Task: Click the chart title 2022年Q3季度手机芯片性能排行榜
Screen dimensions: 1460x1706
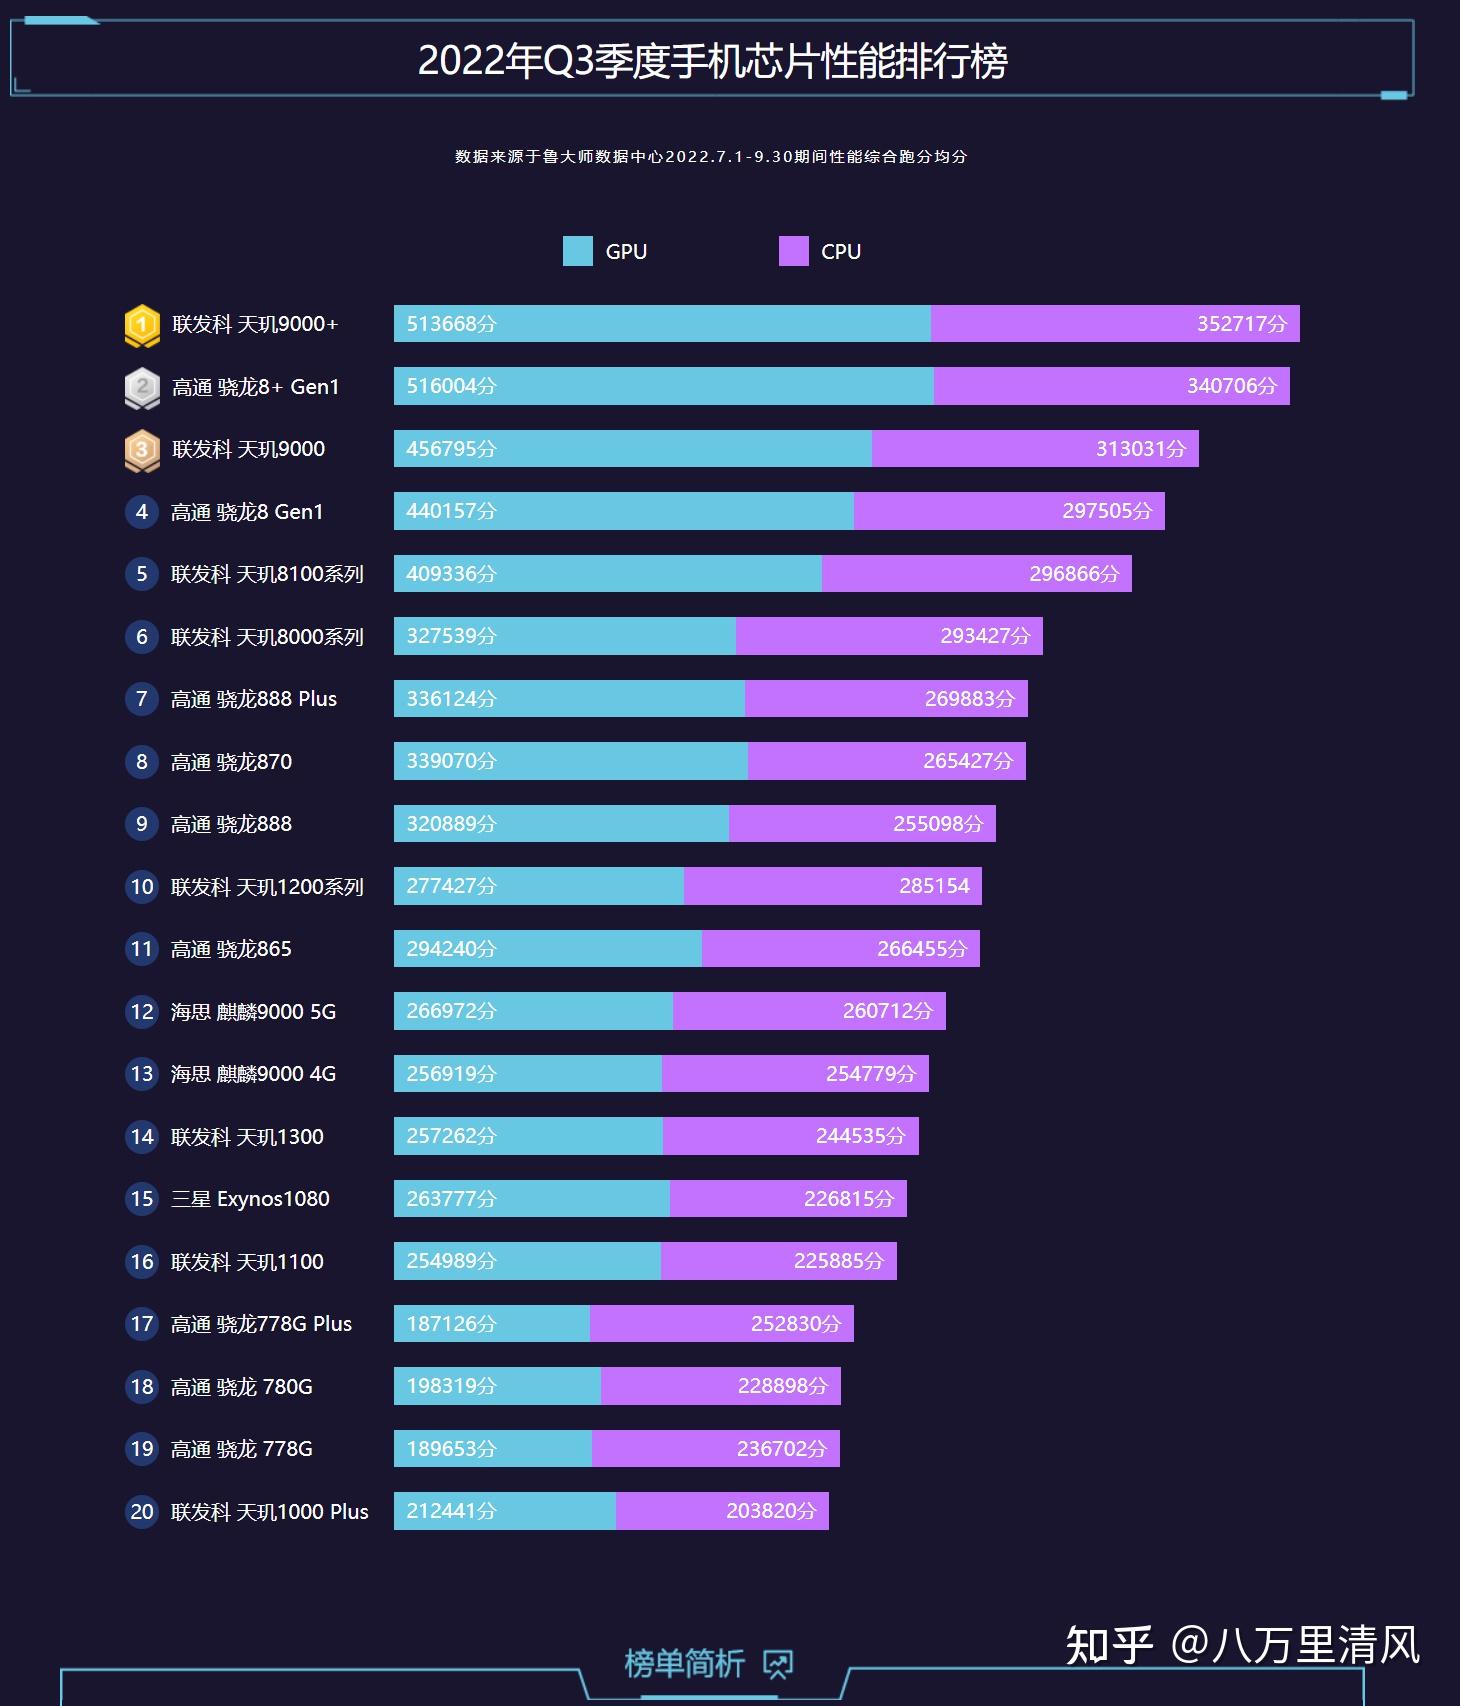Action: point(712,61)
